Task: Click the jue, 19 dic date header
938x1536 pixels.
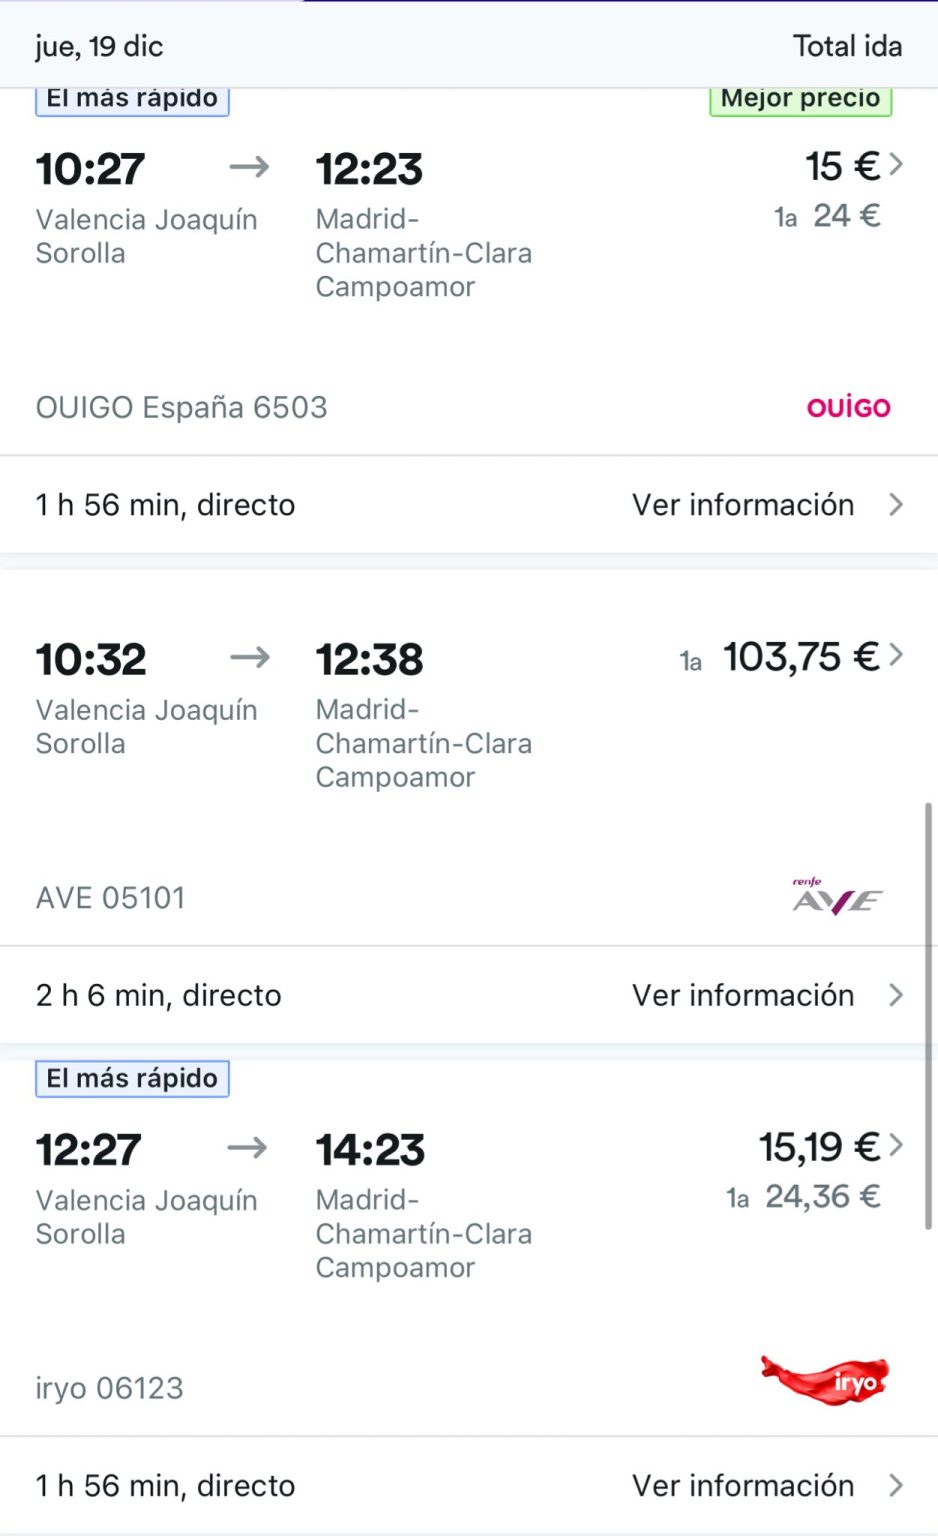Action: [x=99, y=46]
